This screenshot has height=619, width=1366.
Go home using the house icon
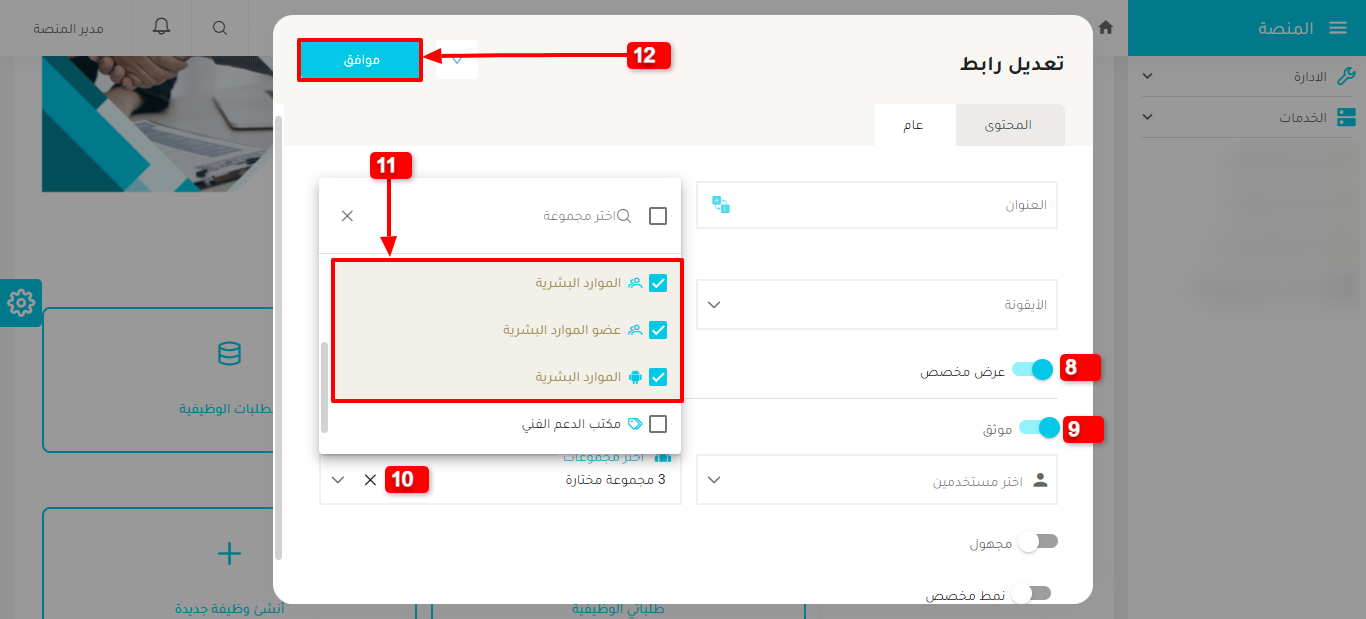[x=1106, y=29]
